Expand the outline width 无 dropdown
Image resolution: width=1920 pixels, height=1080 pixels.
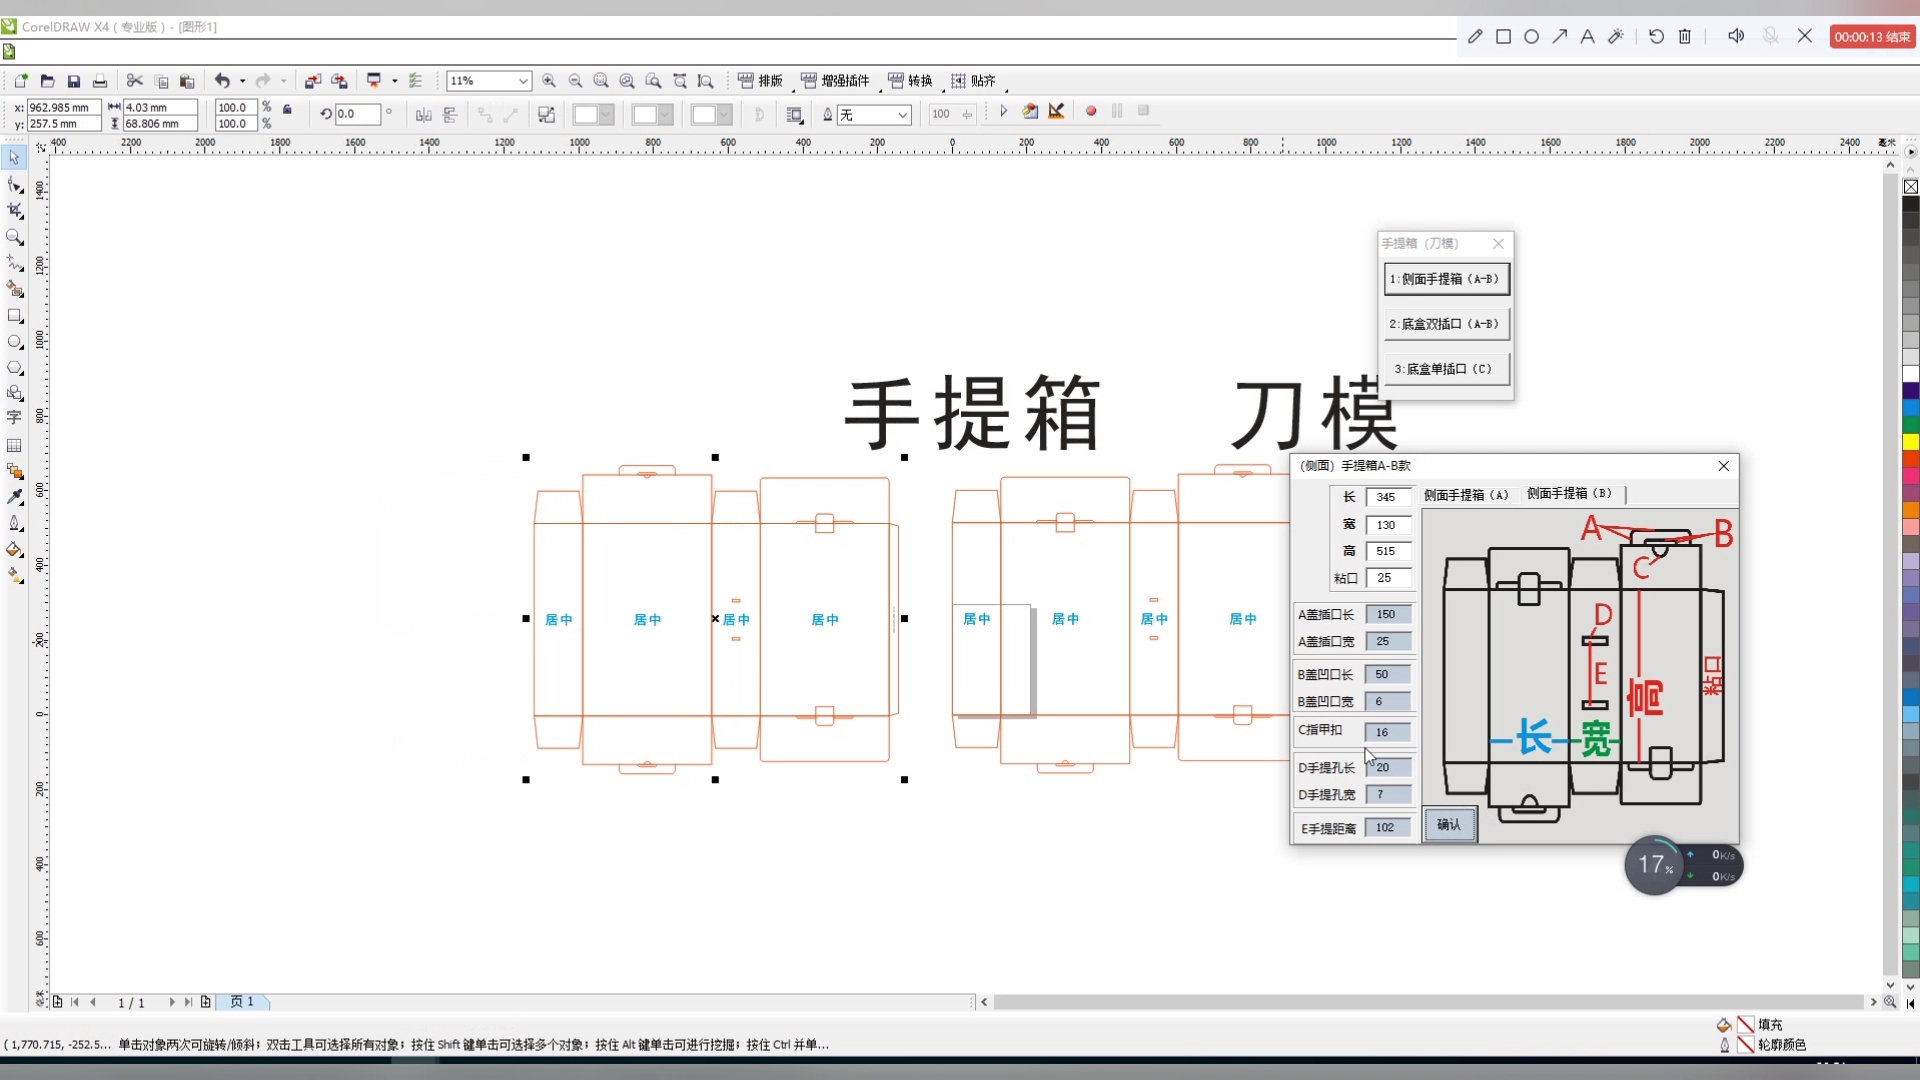point(902,115)
